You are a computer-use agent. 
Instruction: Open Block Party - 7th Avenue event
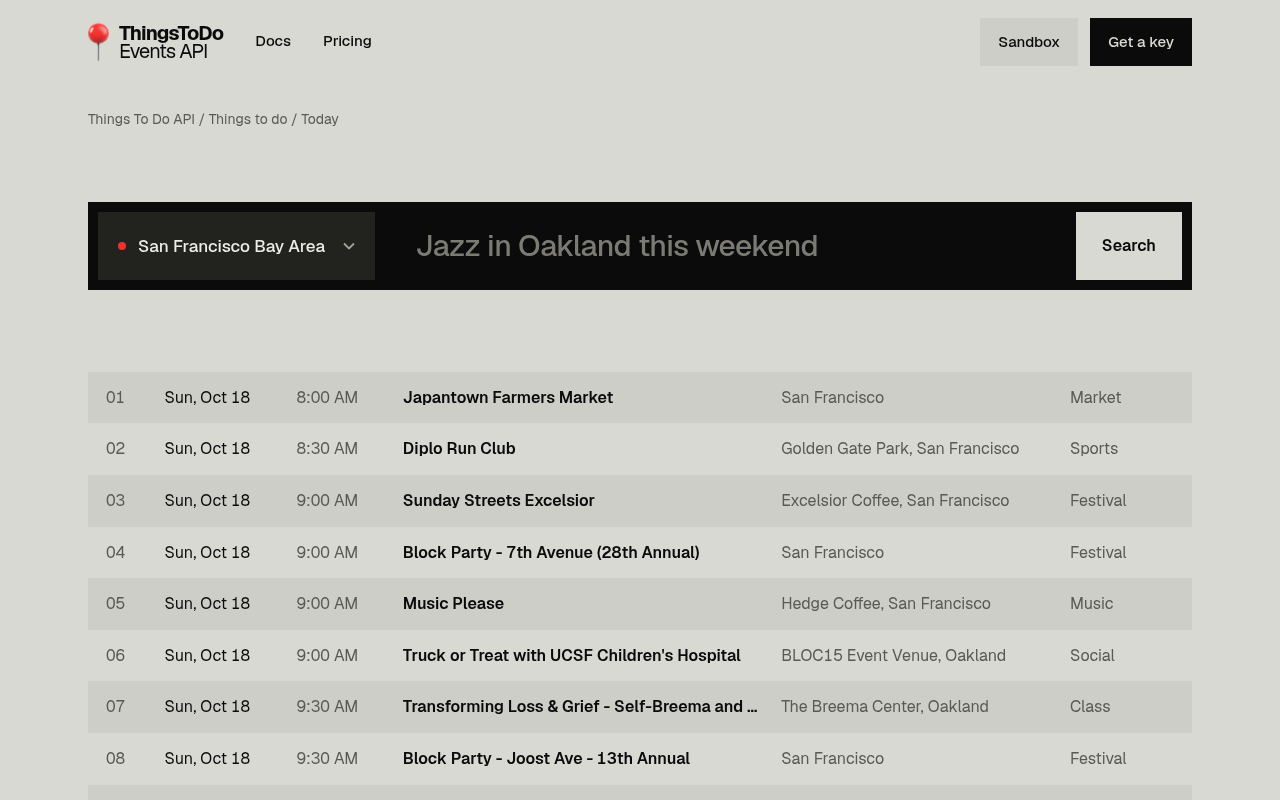pyautogui.click(x=551, y=552)
